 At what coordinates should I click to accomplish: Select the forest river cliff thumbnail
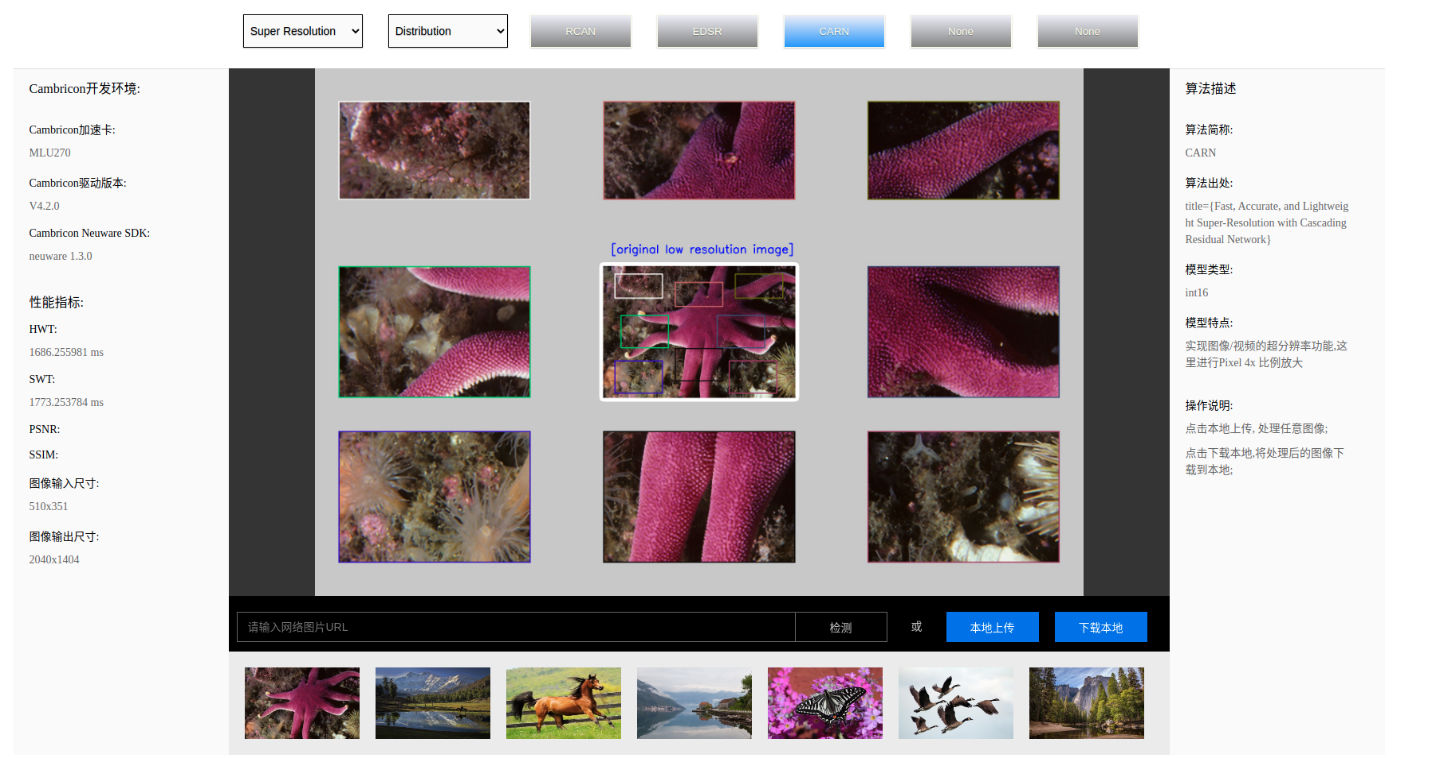coord(1086,703)
